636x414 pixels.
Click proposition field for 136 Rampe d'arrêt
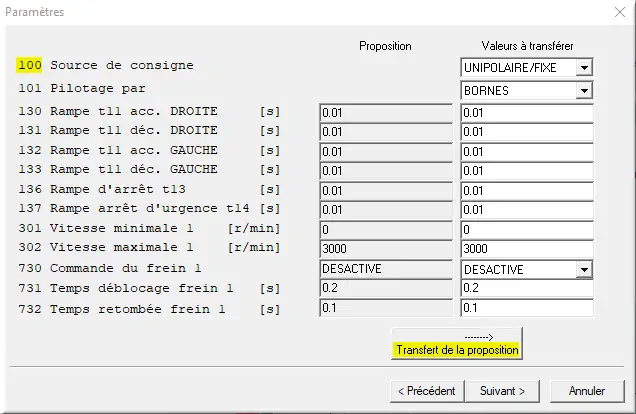(386, 191)
